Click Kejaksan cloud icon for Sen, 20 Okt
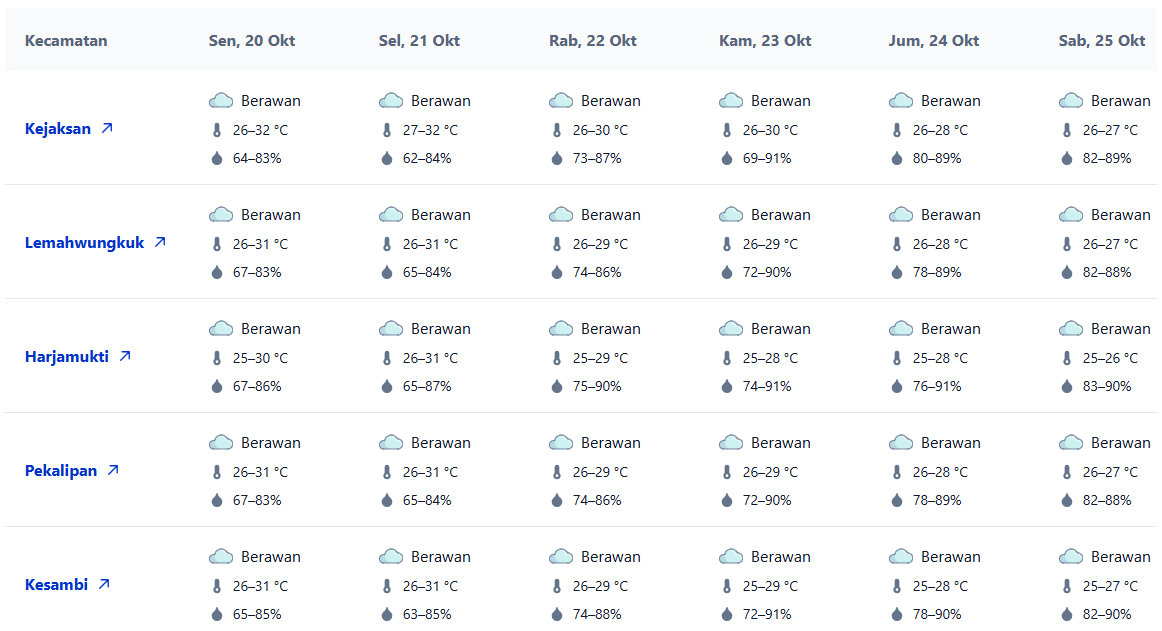 tap(221, 101)
